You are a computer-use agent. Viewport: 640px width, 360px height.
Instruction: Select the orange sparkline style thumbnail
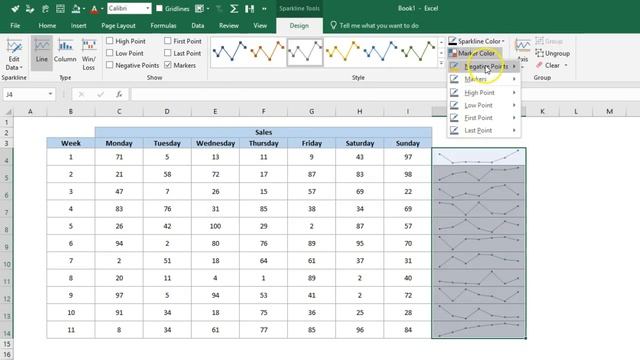click(267, 52)
